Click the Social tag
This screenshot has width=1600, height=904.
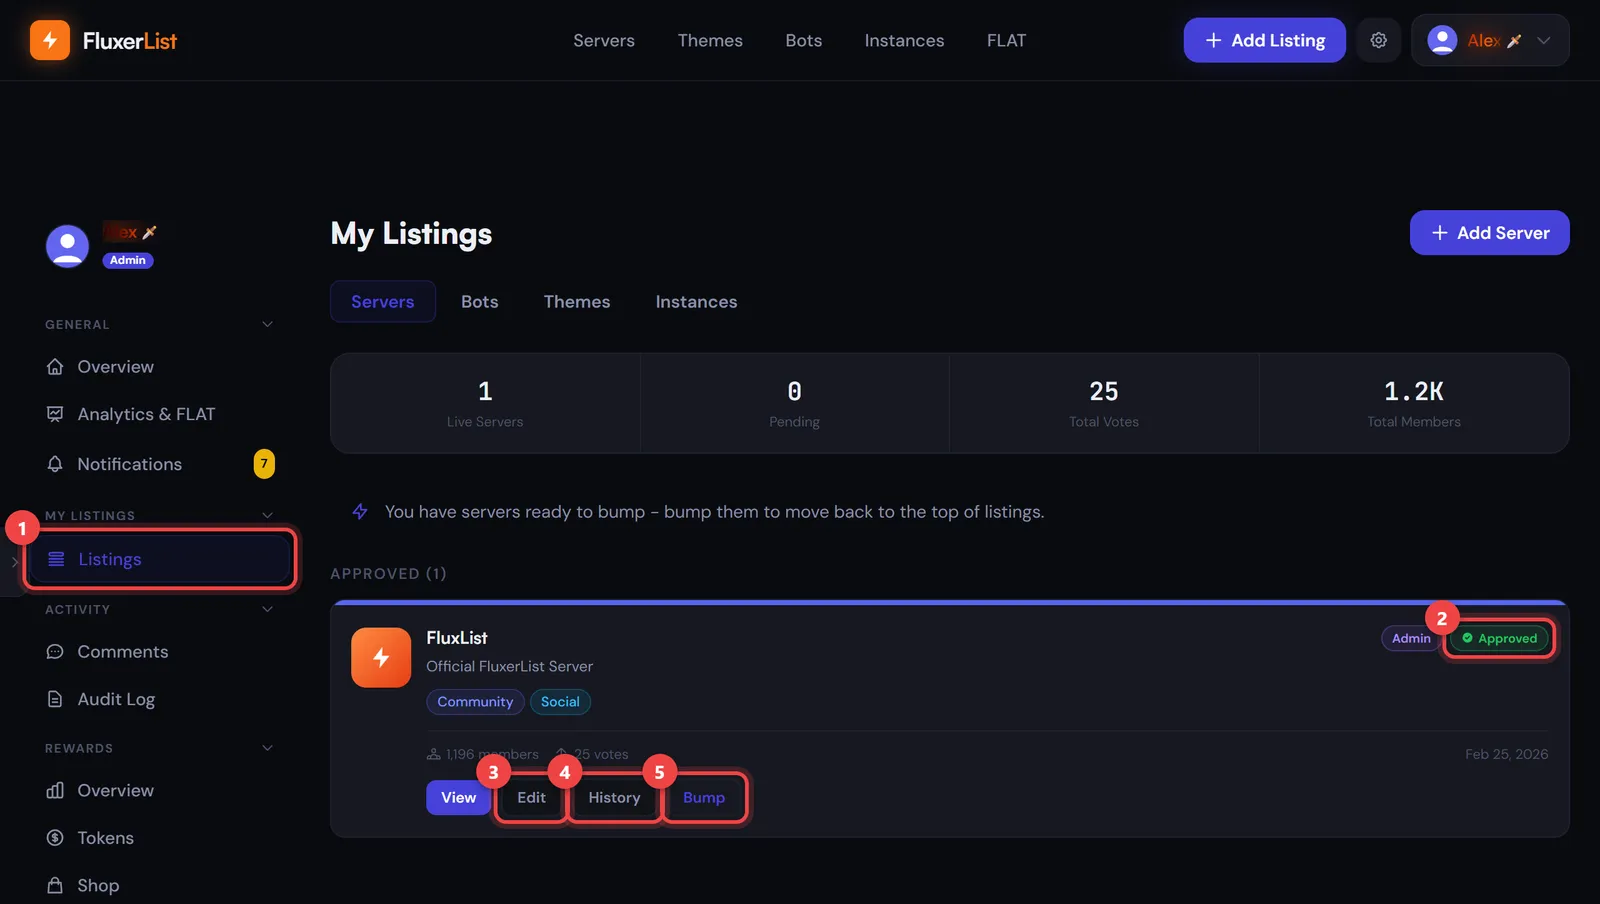click(560, 702)
